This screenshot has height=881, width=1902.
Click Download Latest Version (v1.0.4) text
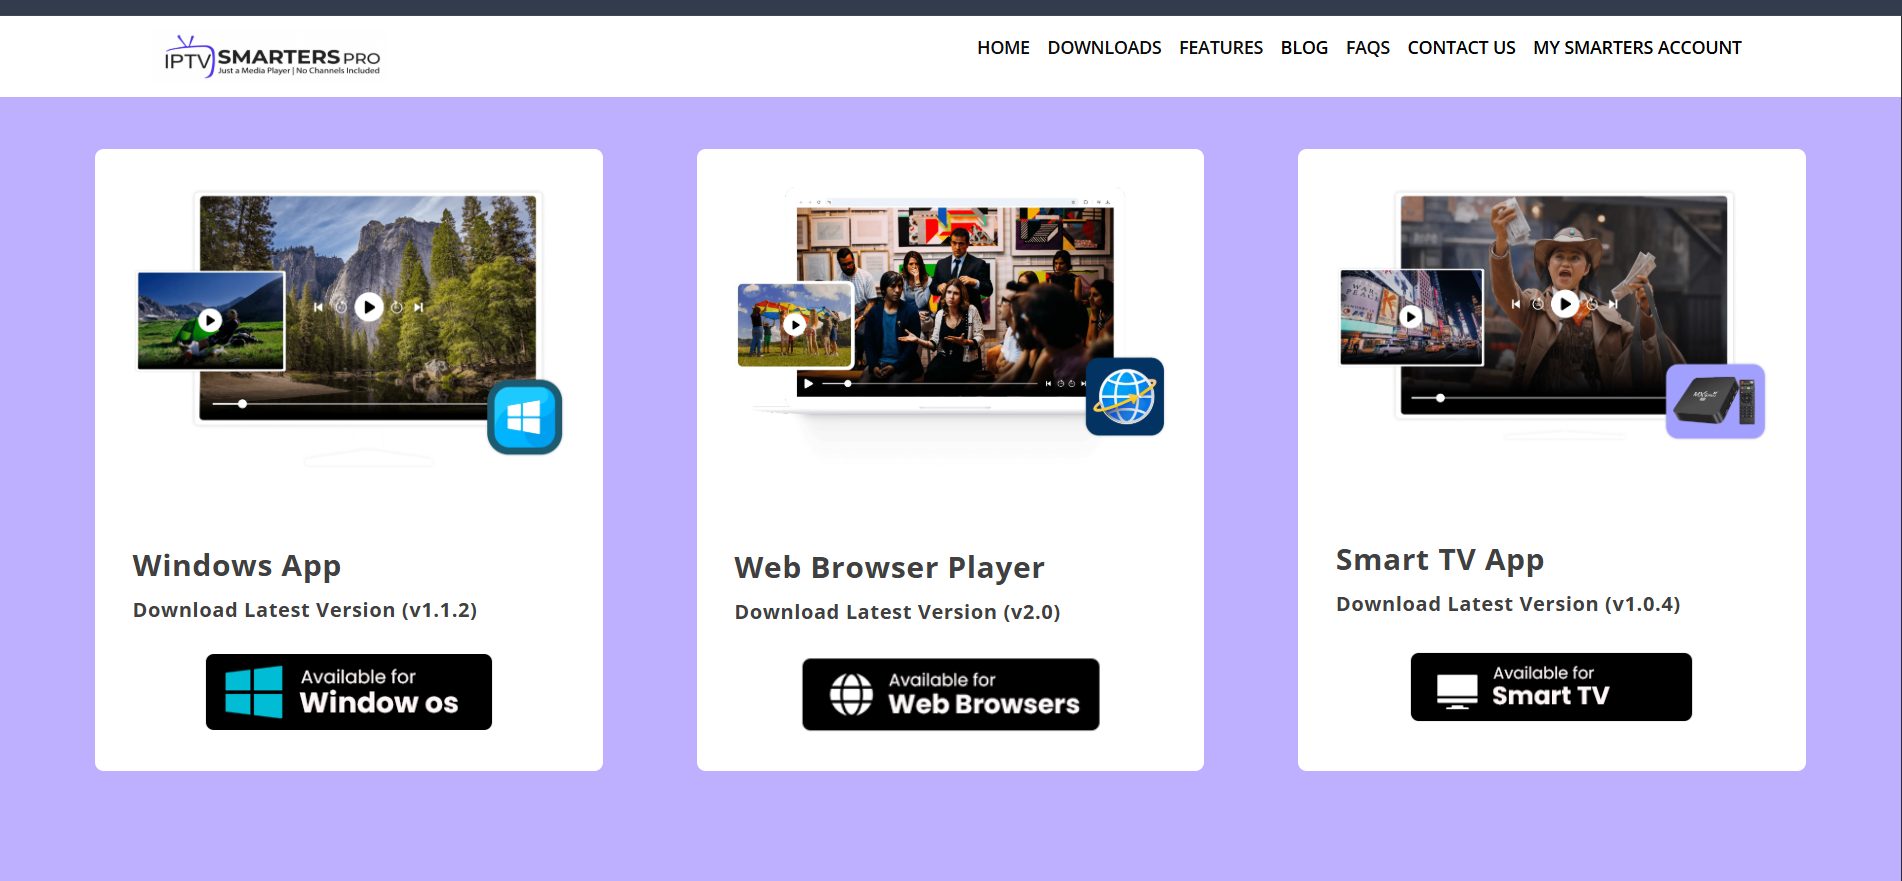pyautogui.click(x=1508, y=604)
